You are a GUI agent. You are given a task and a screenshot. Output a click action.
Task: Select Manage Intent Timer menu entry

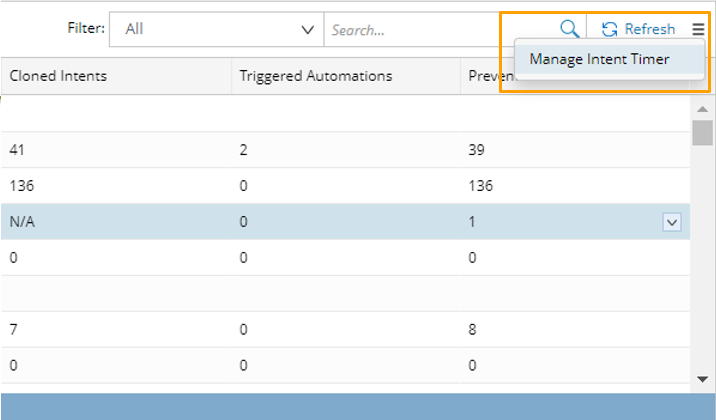click(x=599, y=59)
